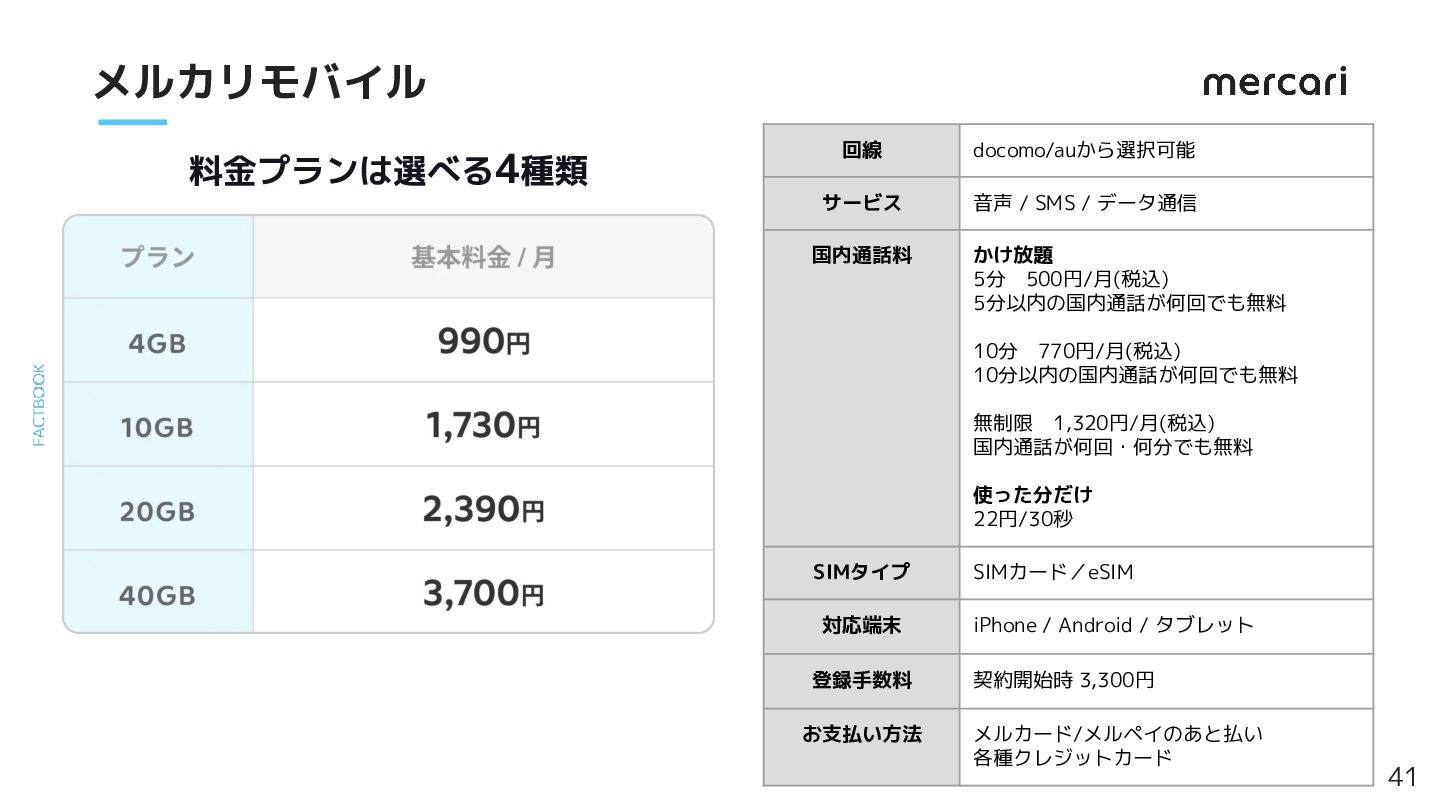This screenshot has width=1440, height=810.
Task: Click the docomo/auから選択可能 cell
Action: click(x=1166, y=151)
